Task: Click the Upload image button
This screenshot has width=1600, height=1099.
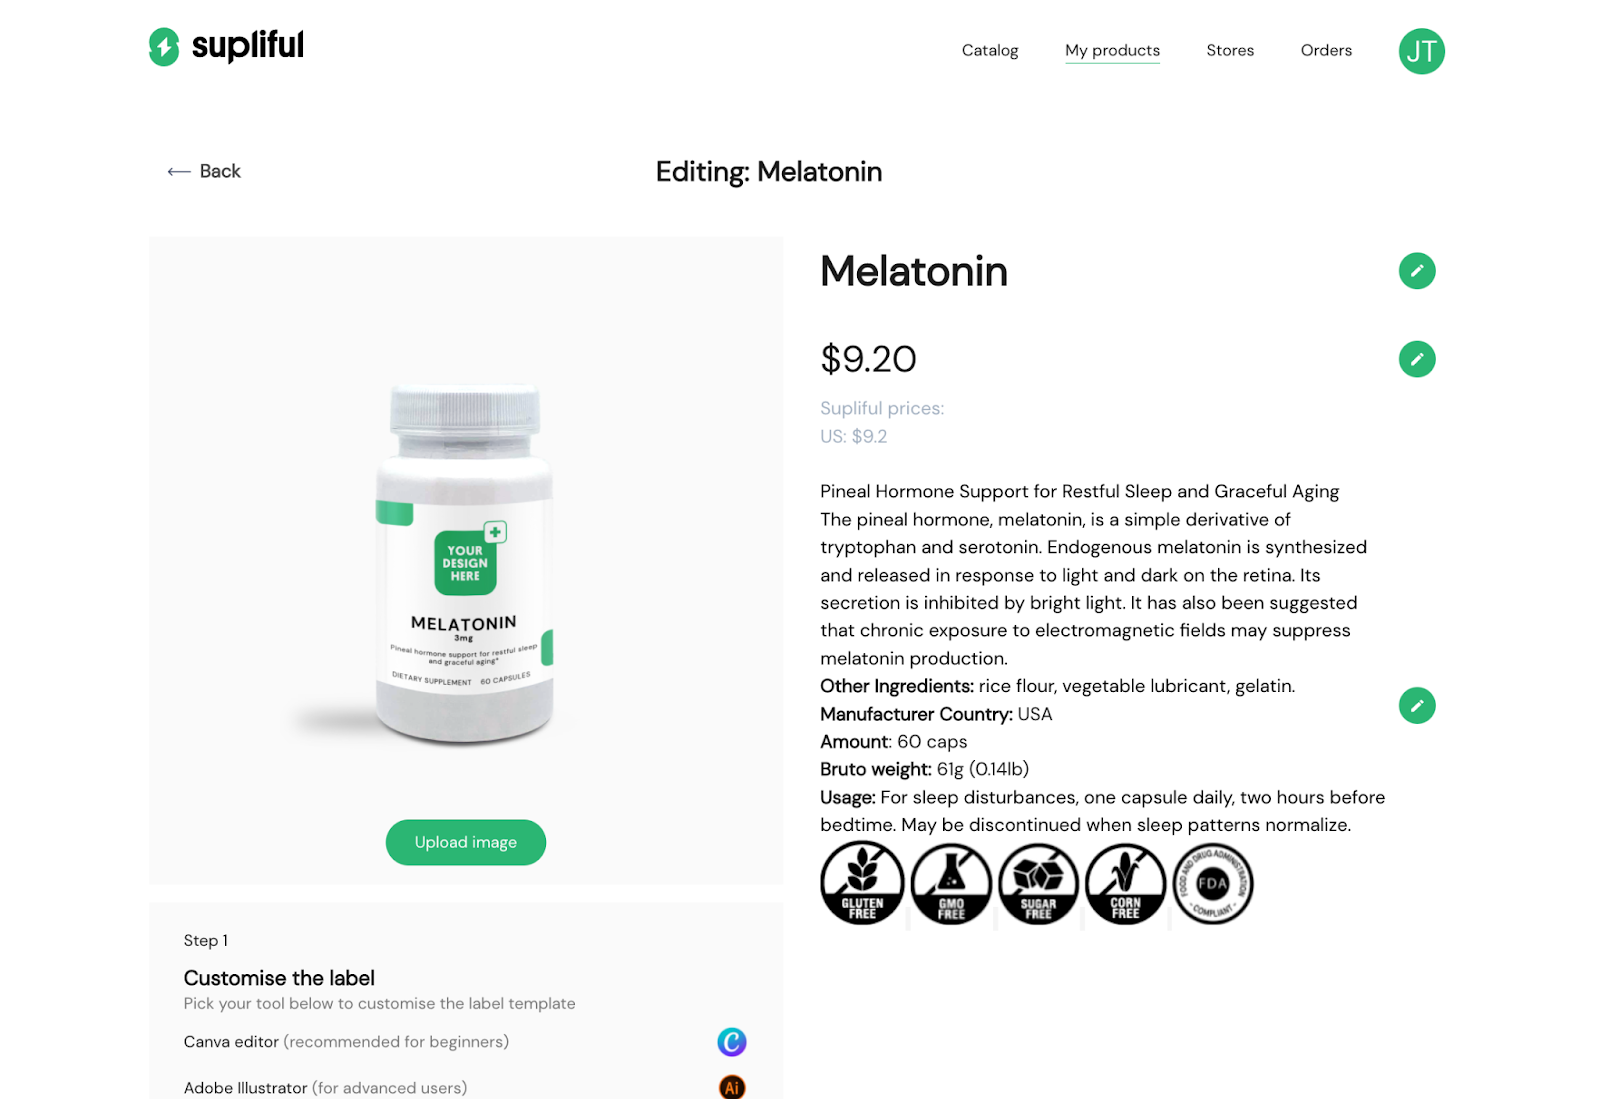Action: pos(465,842)
